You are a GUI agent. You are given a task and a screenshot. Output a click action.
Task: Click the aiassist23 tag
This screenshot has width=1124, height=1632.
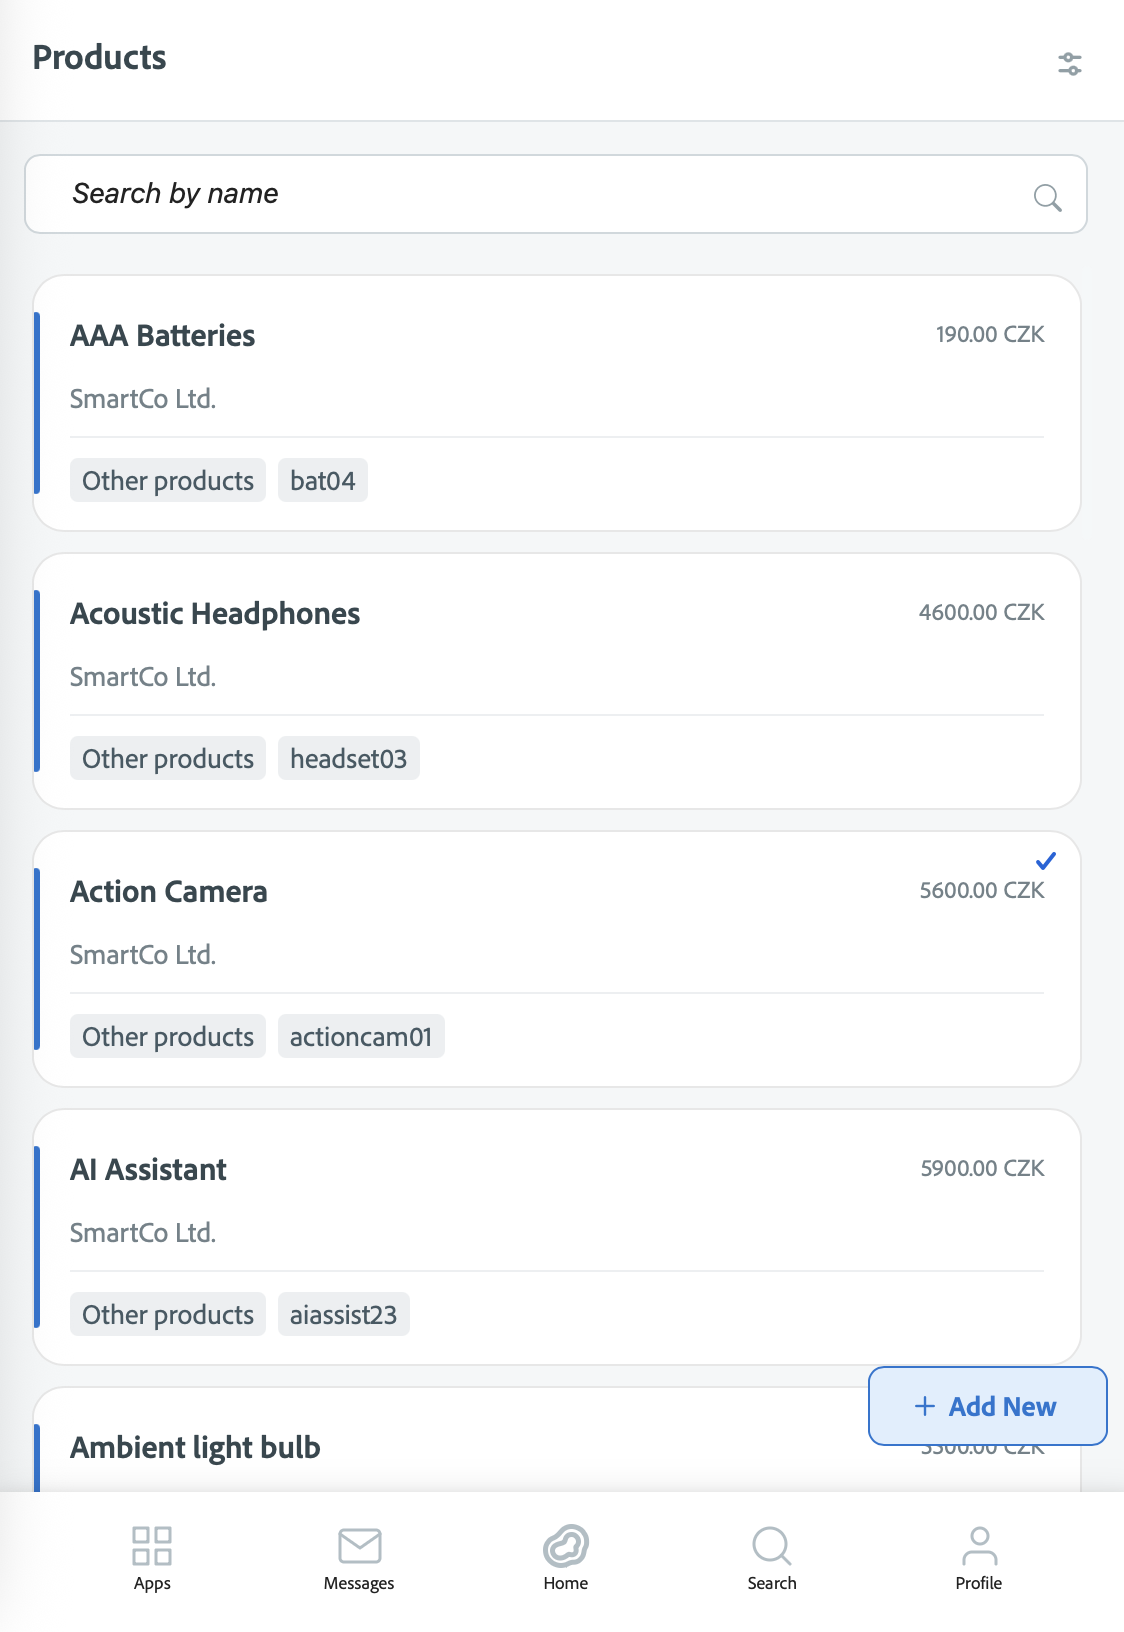[x=343, y=1315]
